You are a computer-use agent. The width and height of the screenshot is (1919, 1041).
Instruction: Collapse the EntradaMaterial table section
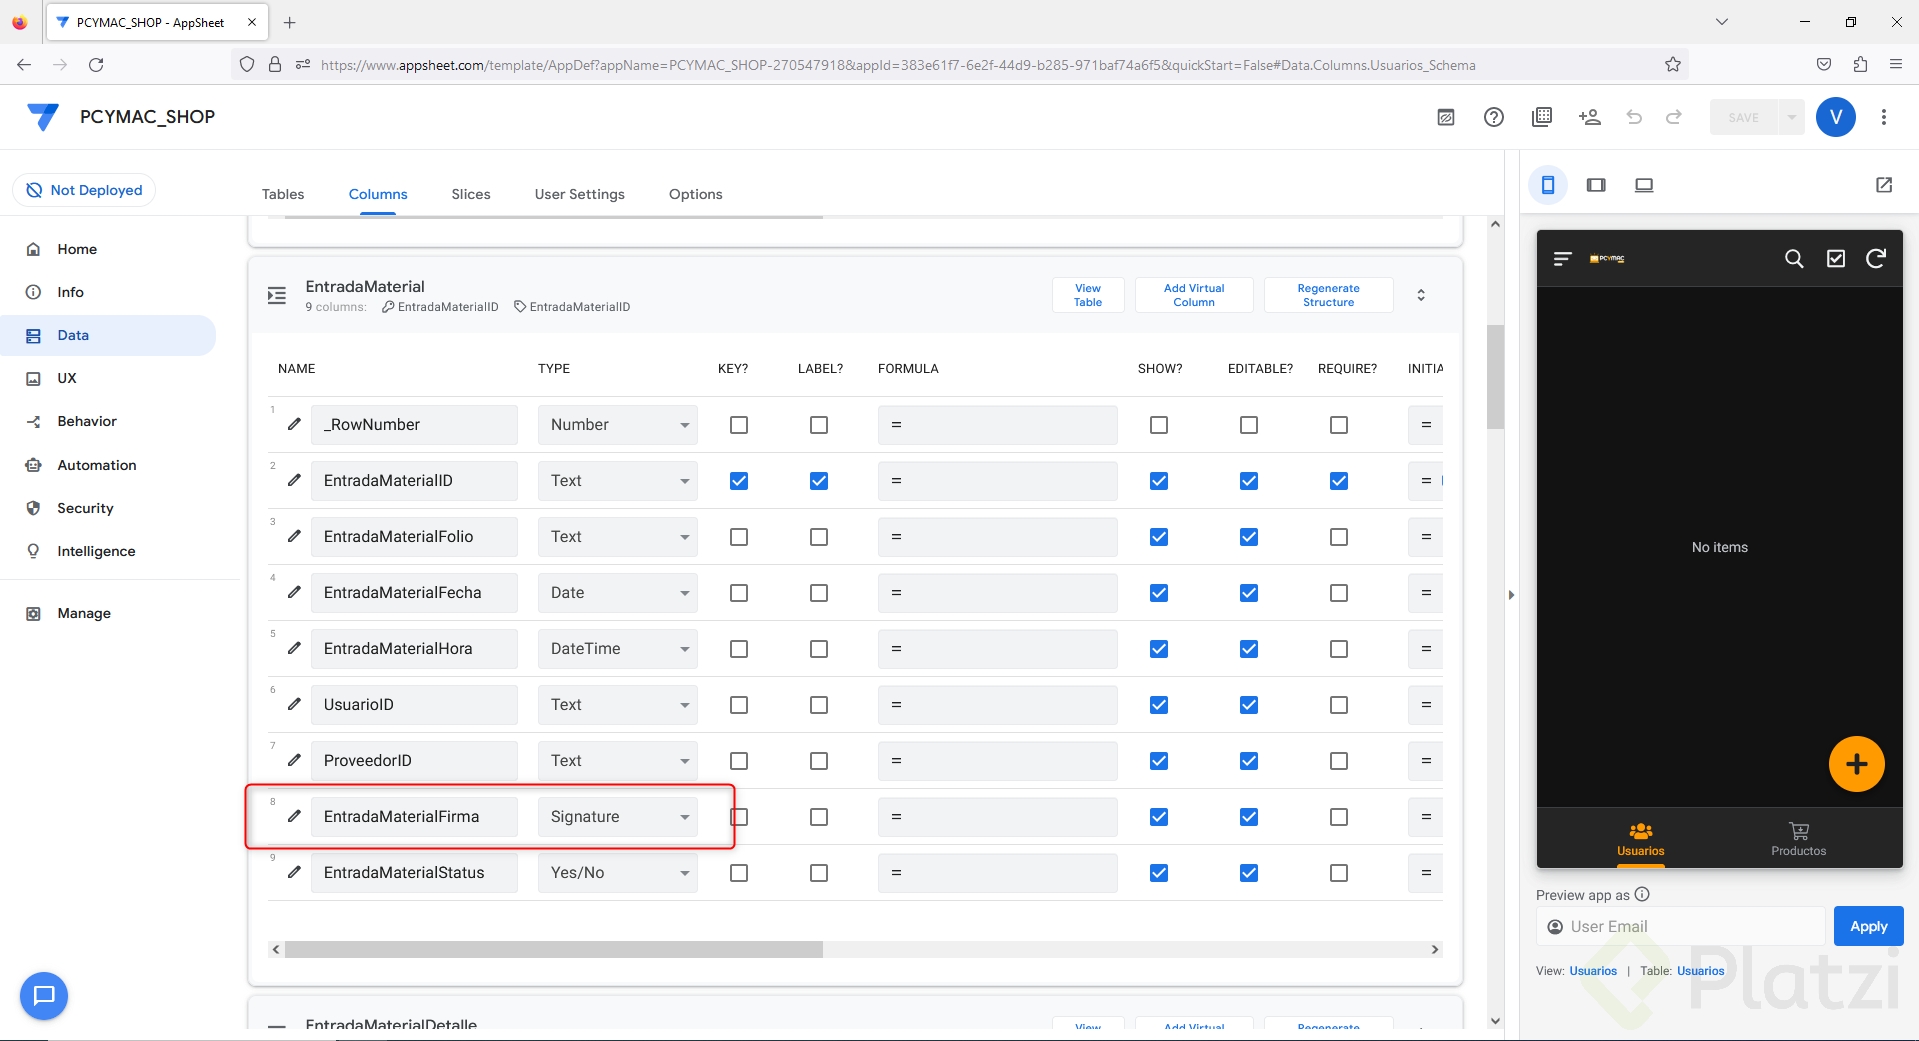point(1420,295)
